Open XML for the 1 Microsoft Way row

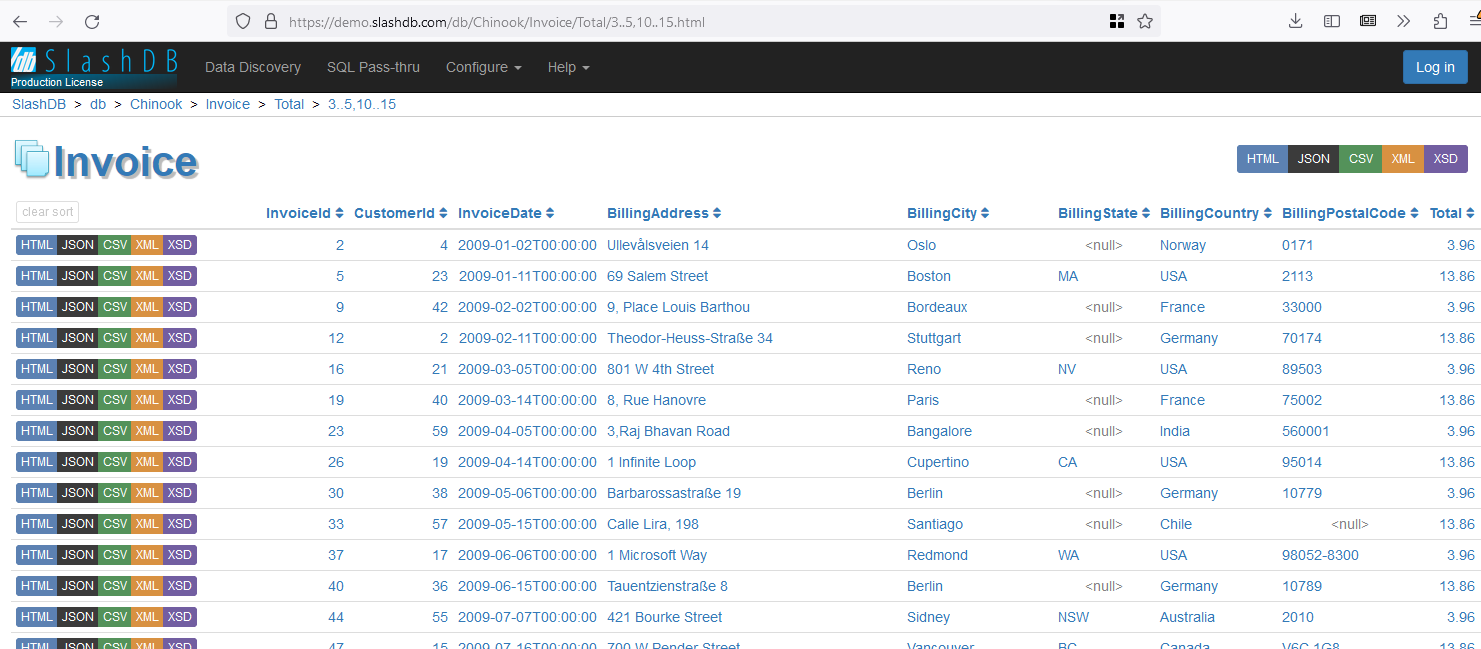pos(147,555)
